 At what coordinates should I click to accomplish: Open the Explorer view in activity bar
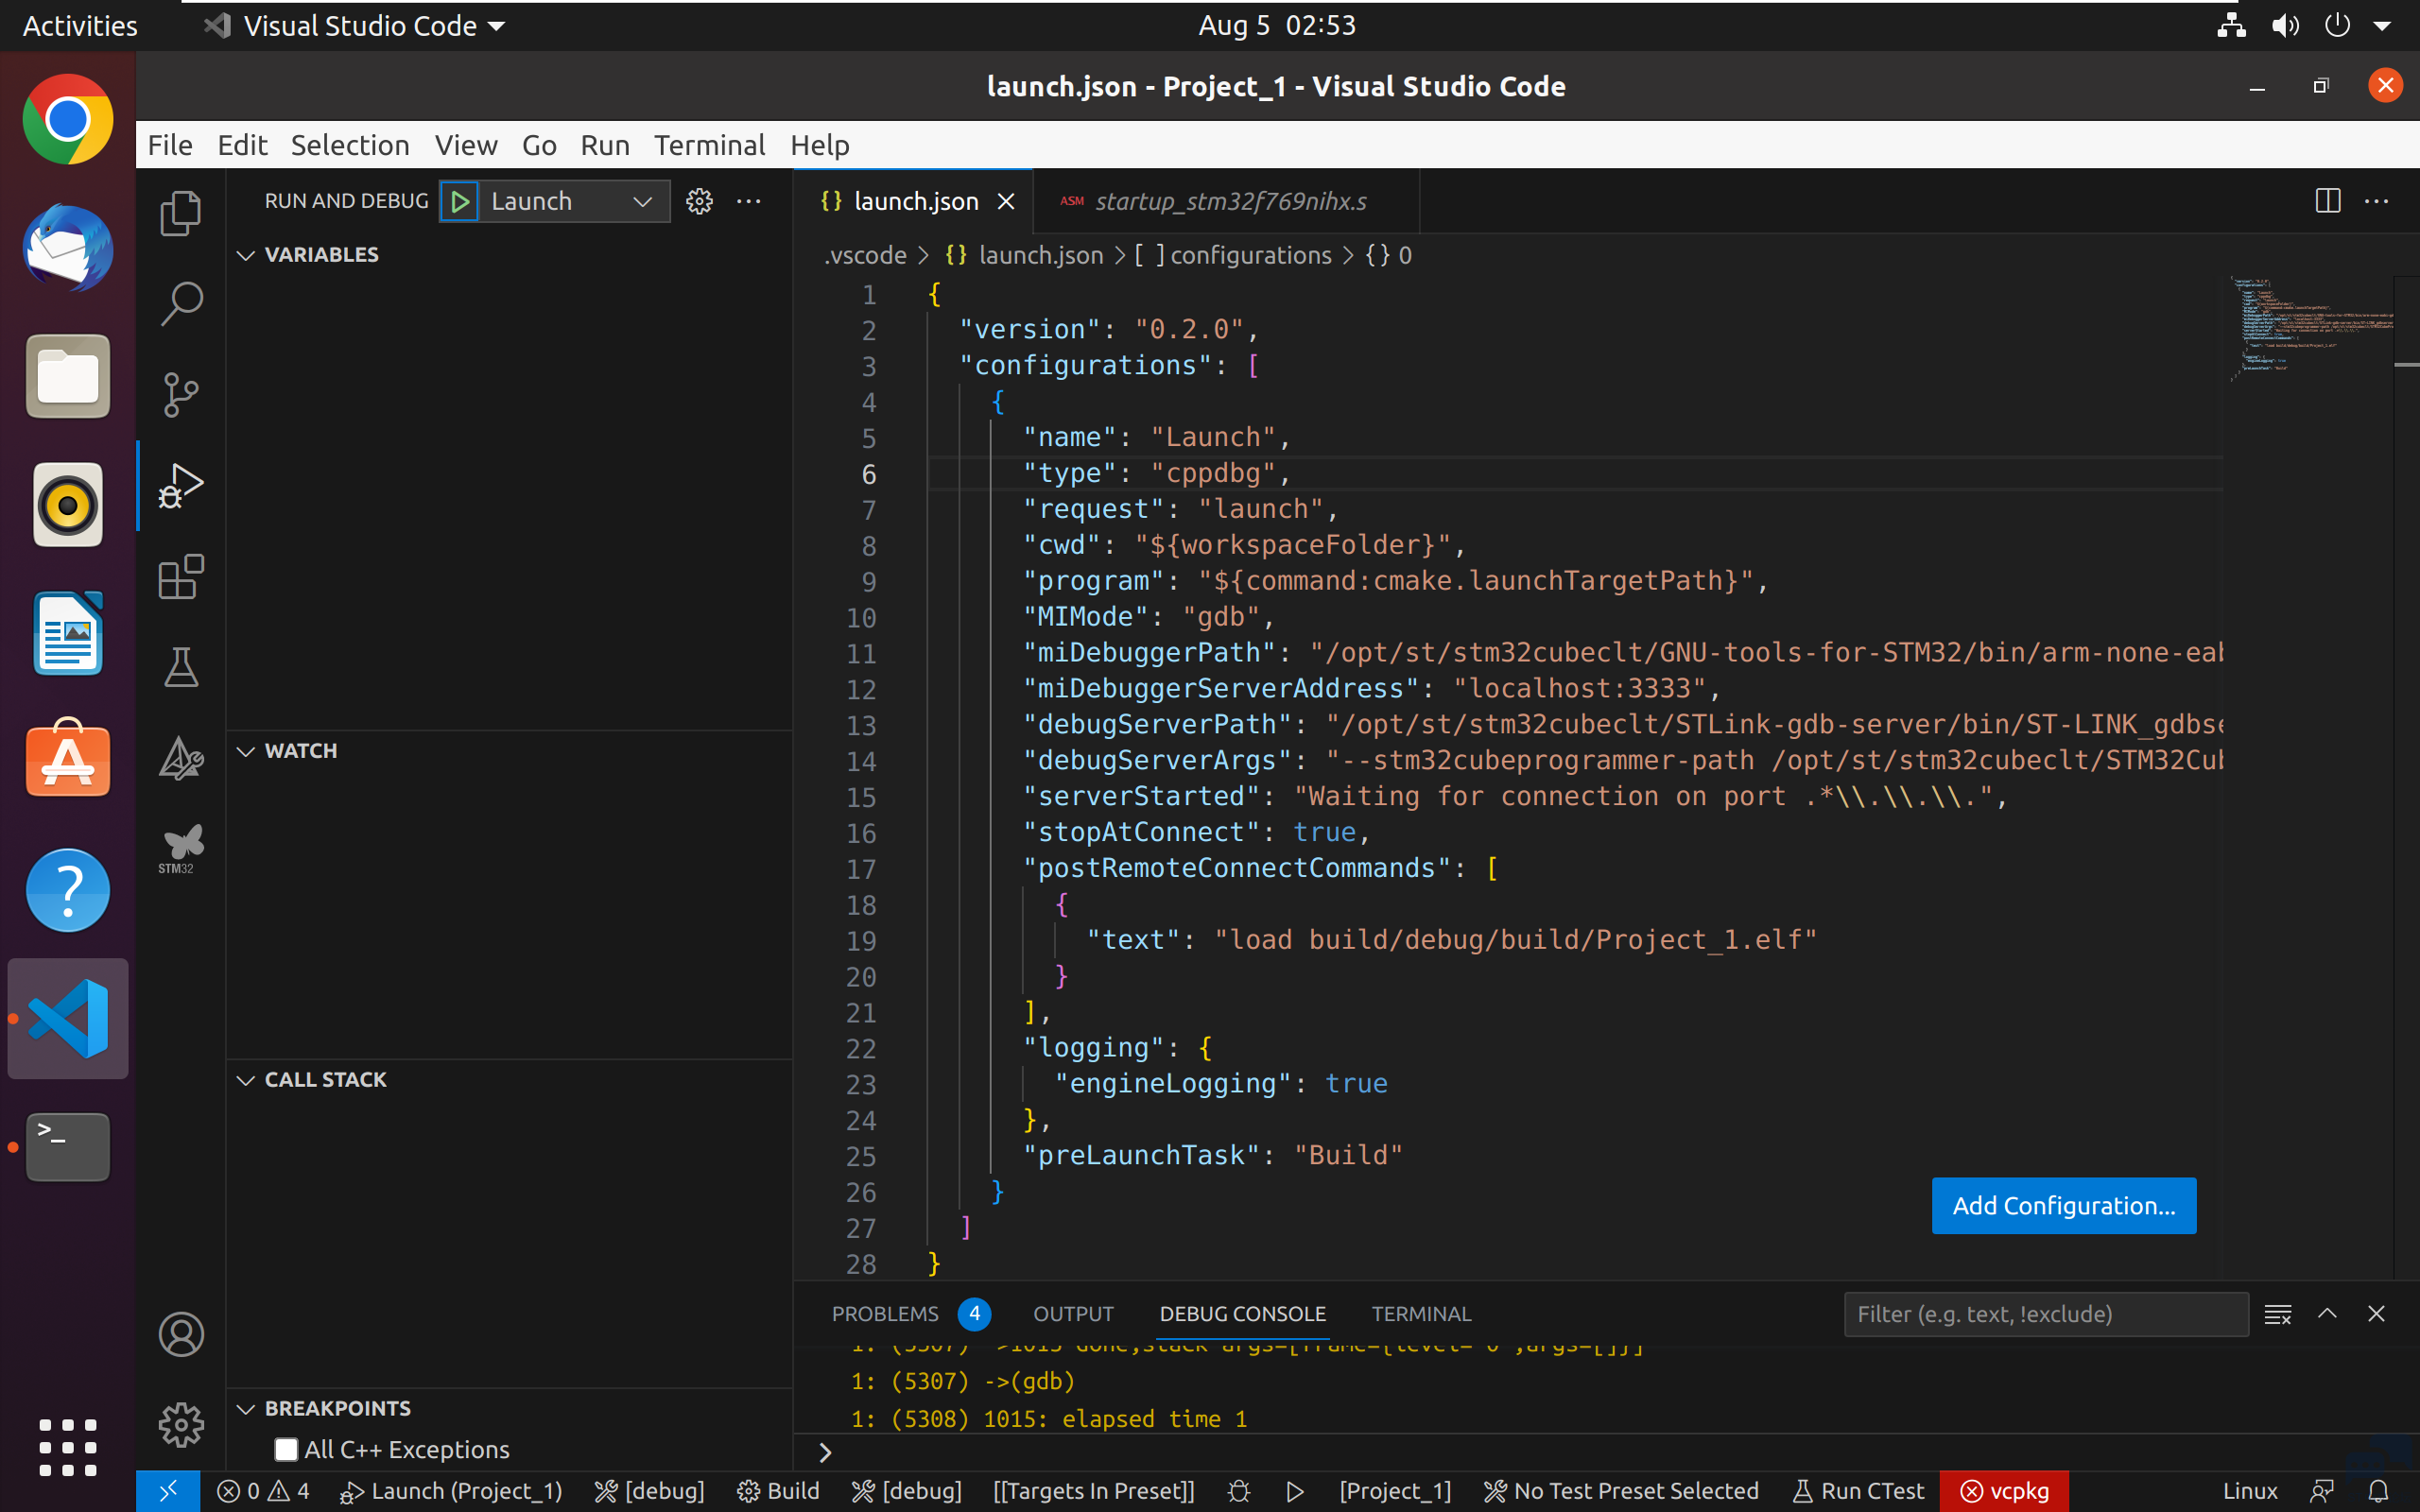[181, 214]
